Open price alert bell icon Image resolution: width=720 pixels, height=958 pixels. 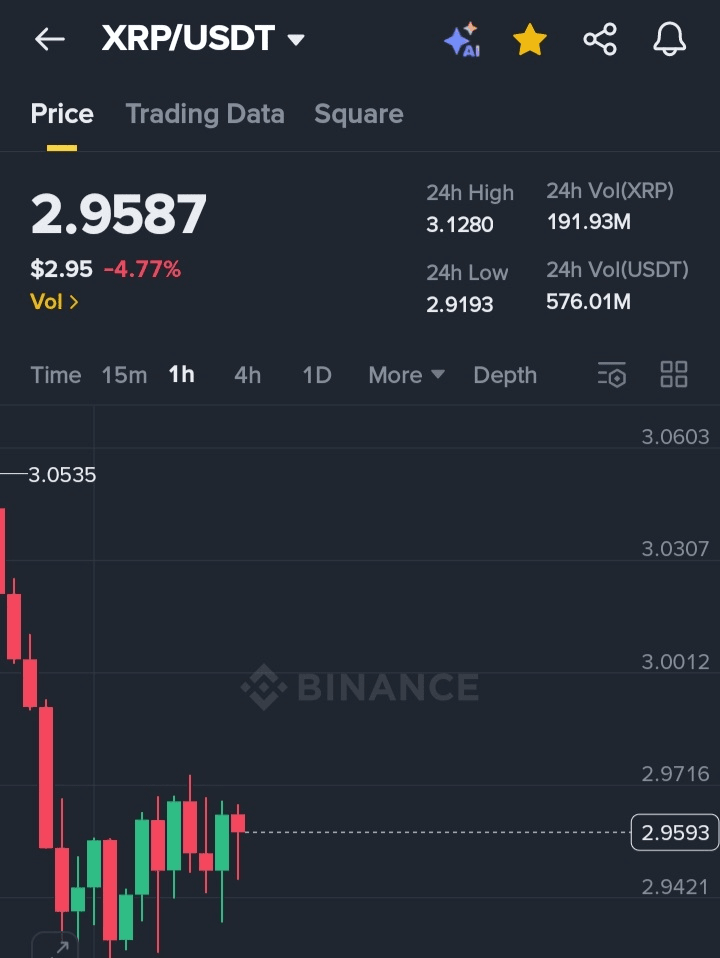670,40
